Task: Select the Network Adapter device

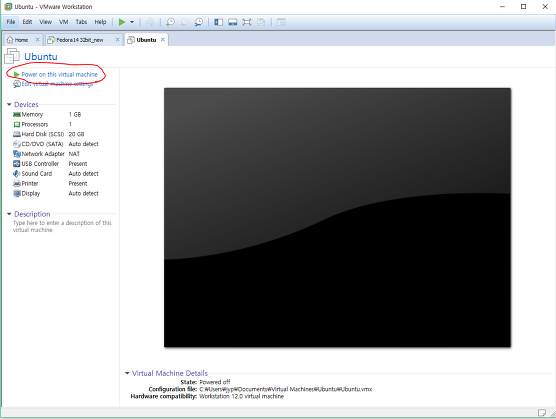Action: pyautogui.click(x=56, y=154)
